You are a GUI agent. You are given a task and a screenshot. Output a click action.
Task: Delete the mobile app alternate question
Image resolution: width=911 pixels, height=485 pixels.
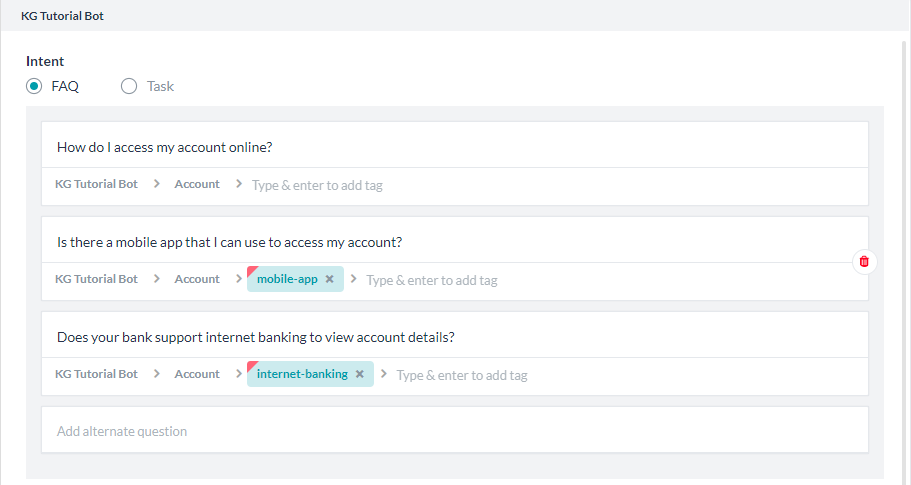(864, 261)
